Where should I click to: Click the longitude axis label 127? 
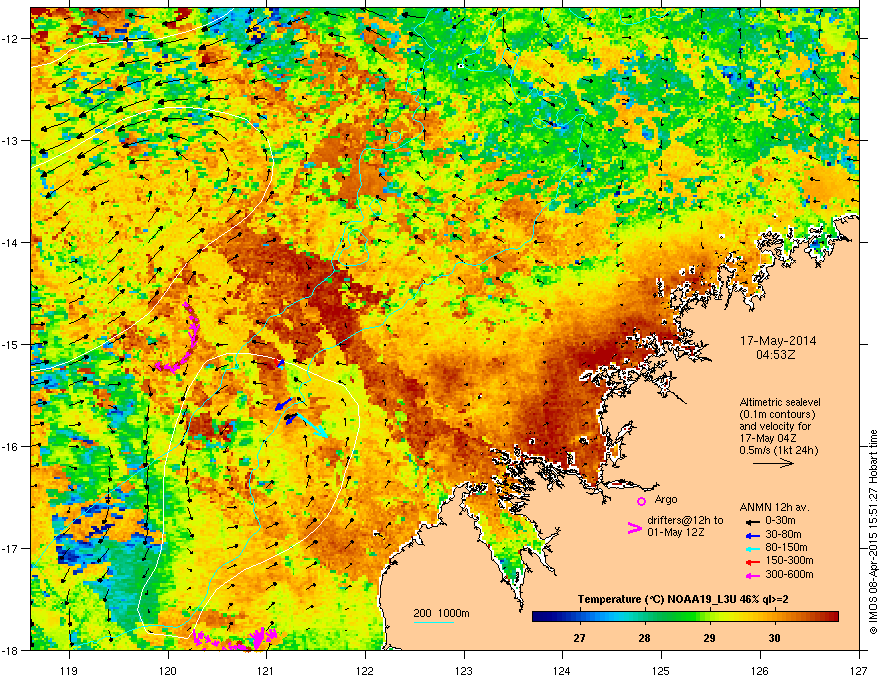point(859,670)
